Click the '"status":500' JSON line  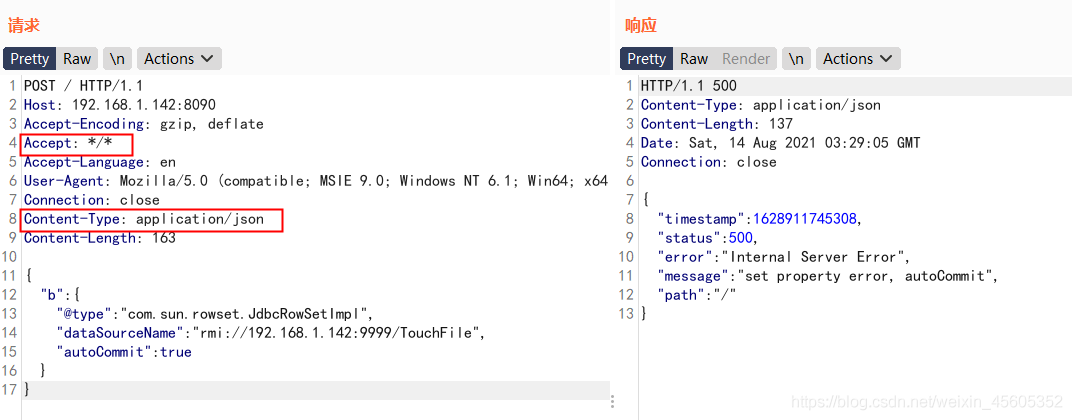708,238
